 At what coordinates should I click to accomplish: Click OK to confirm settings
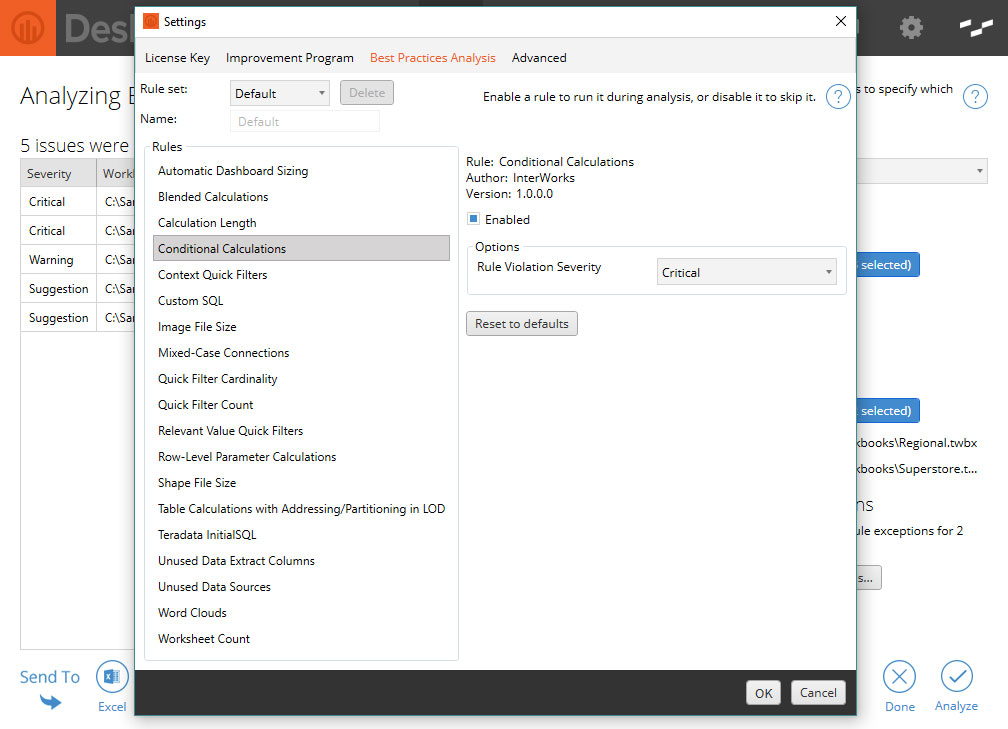tap(764, 692)
